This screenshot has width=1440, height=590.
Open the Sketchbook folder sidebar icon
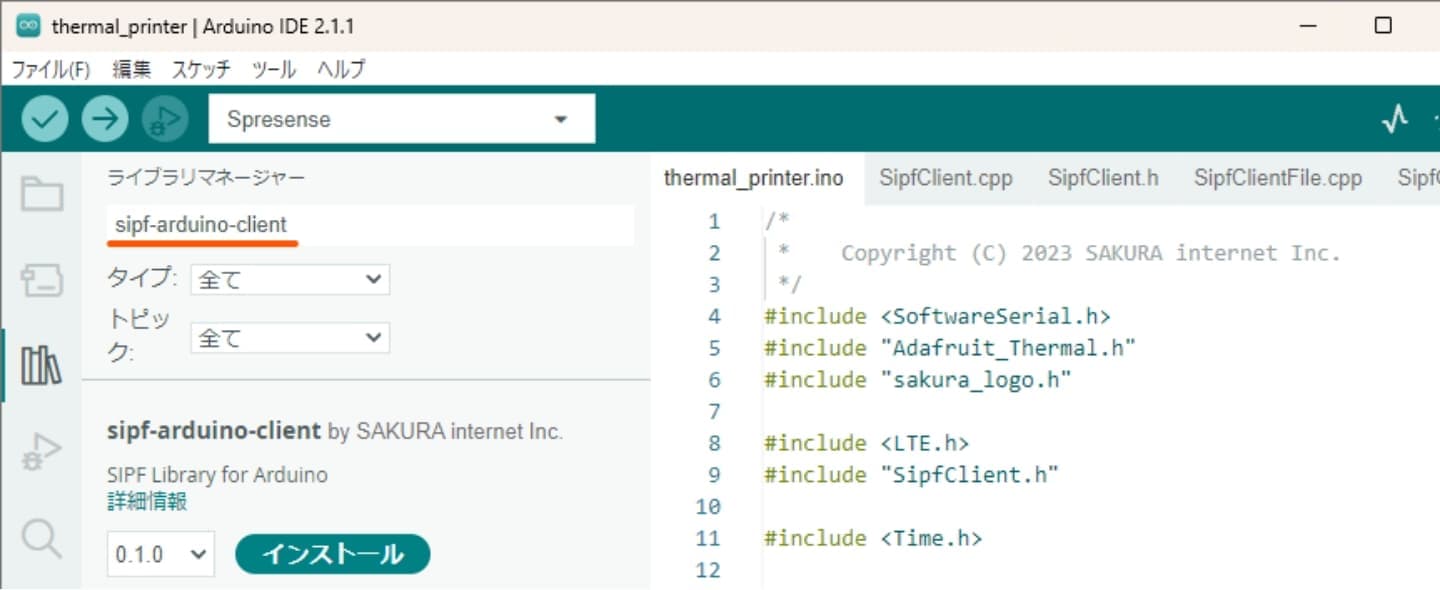click(42, 194)
